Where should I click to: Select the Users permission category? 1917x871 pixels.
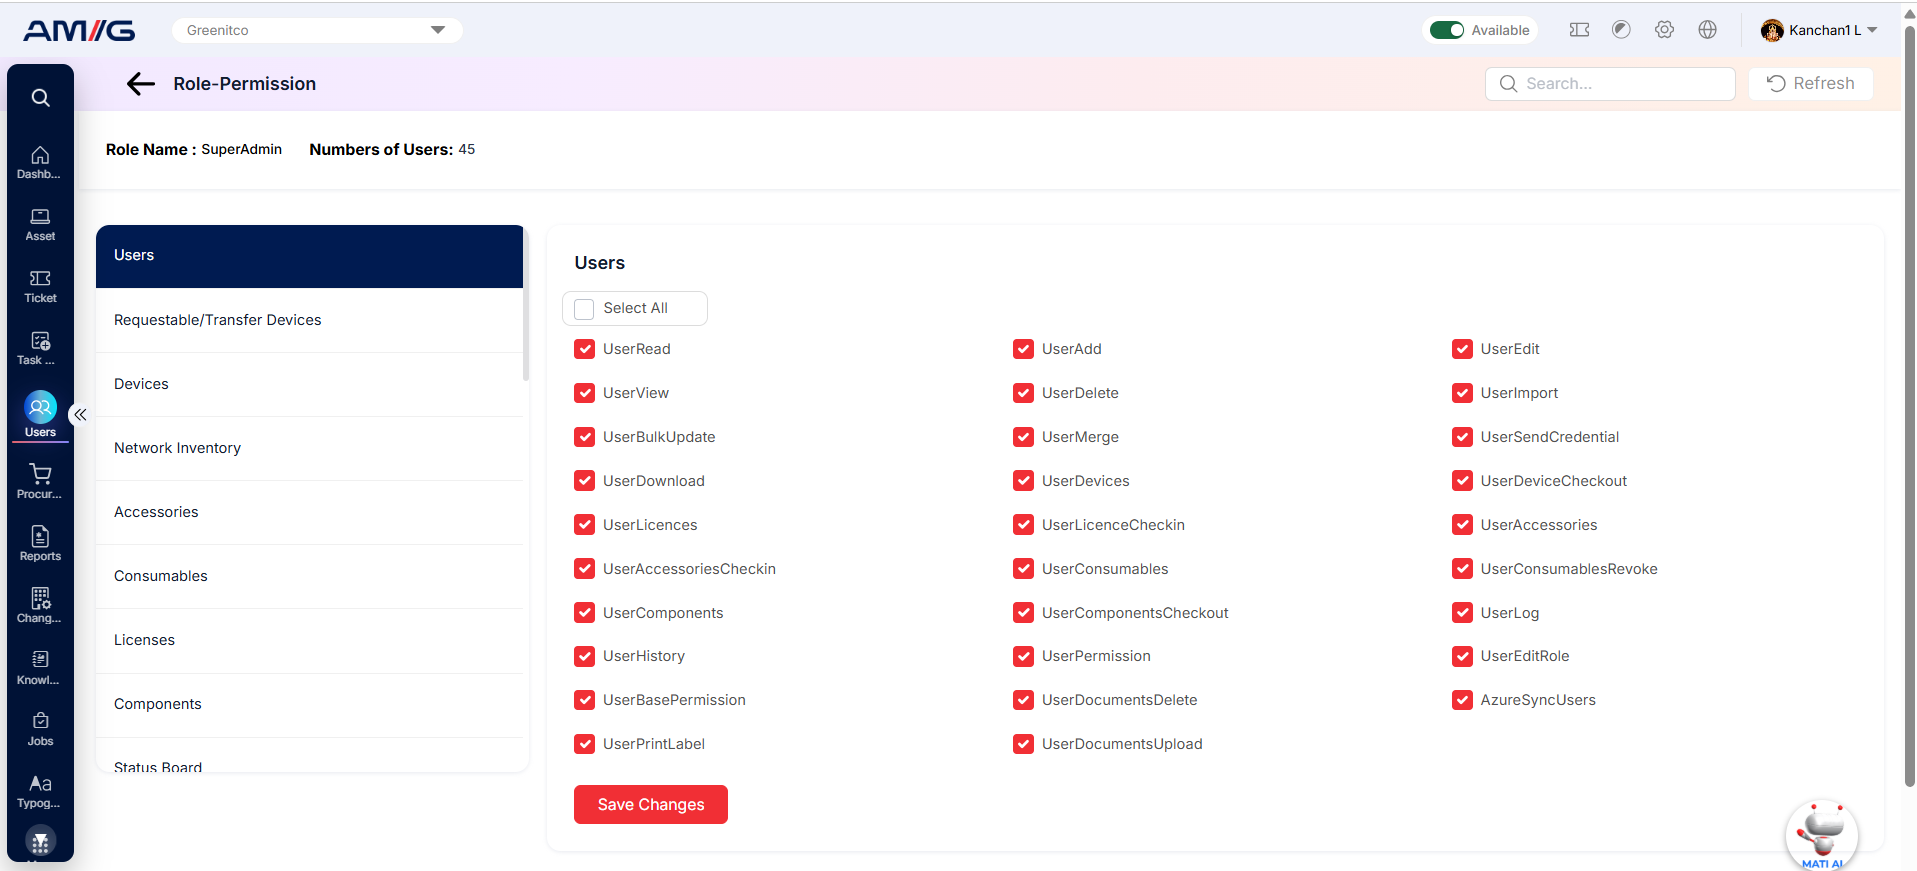(x=309, y=256)
